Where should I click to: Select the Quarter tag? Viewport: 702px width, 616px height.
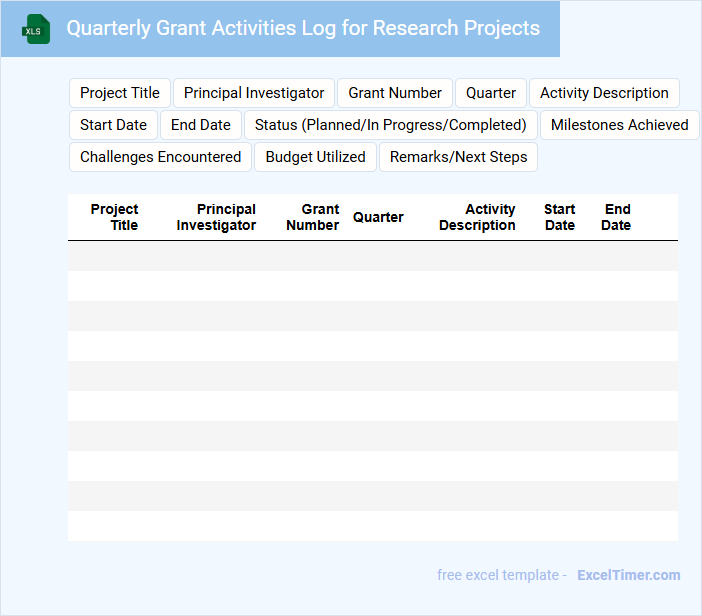(491, 93)
